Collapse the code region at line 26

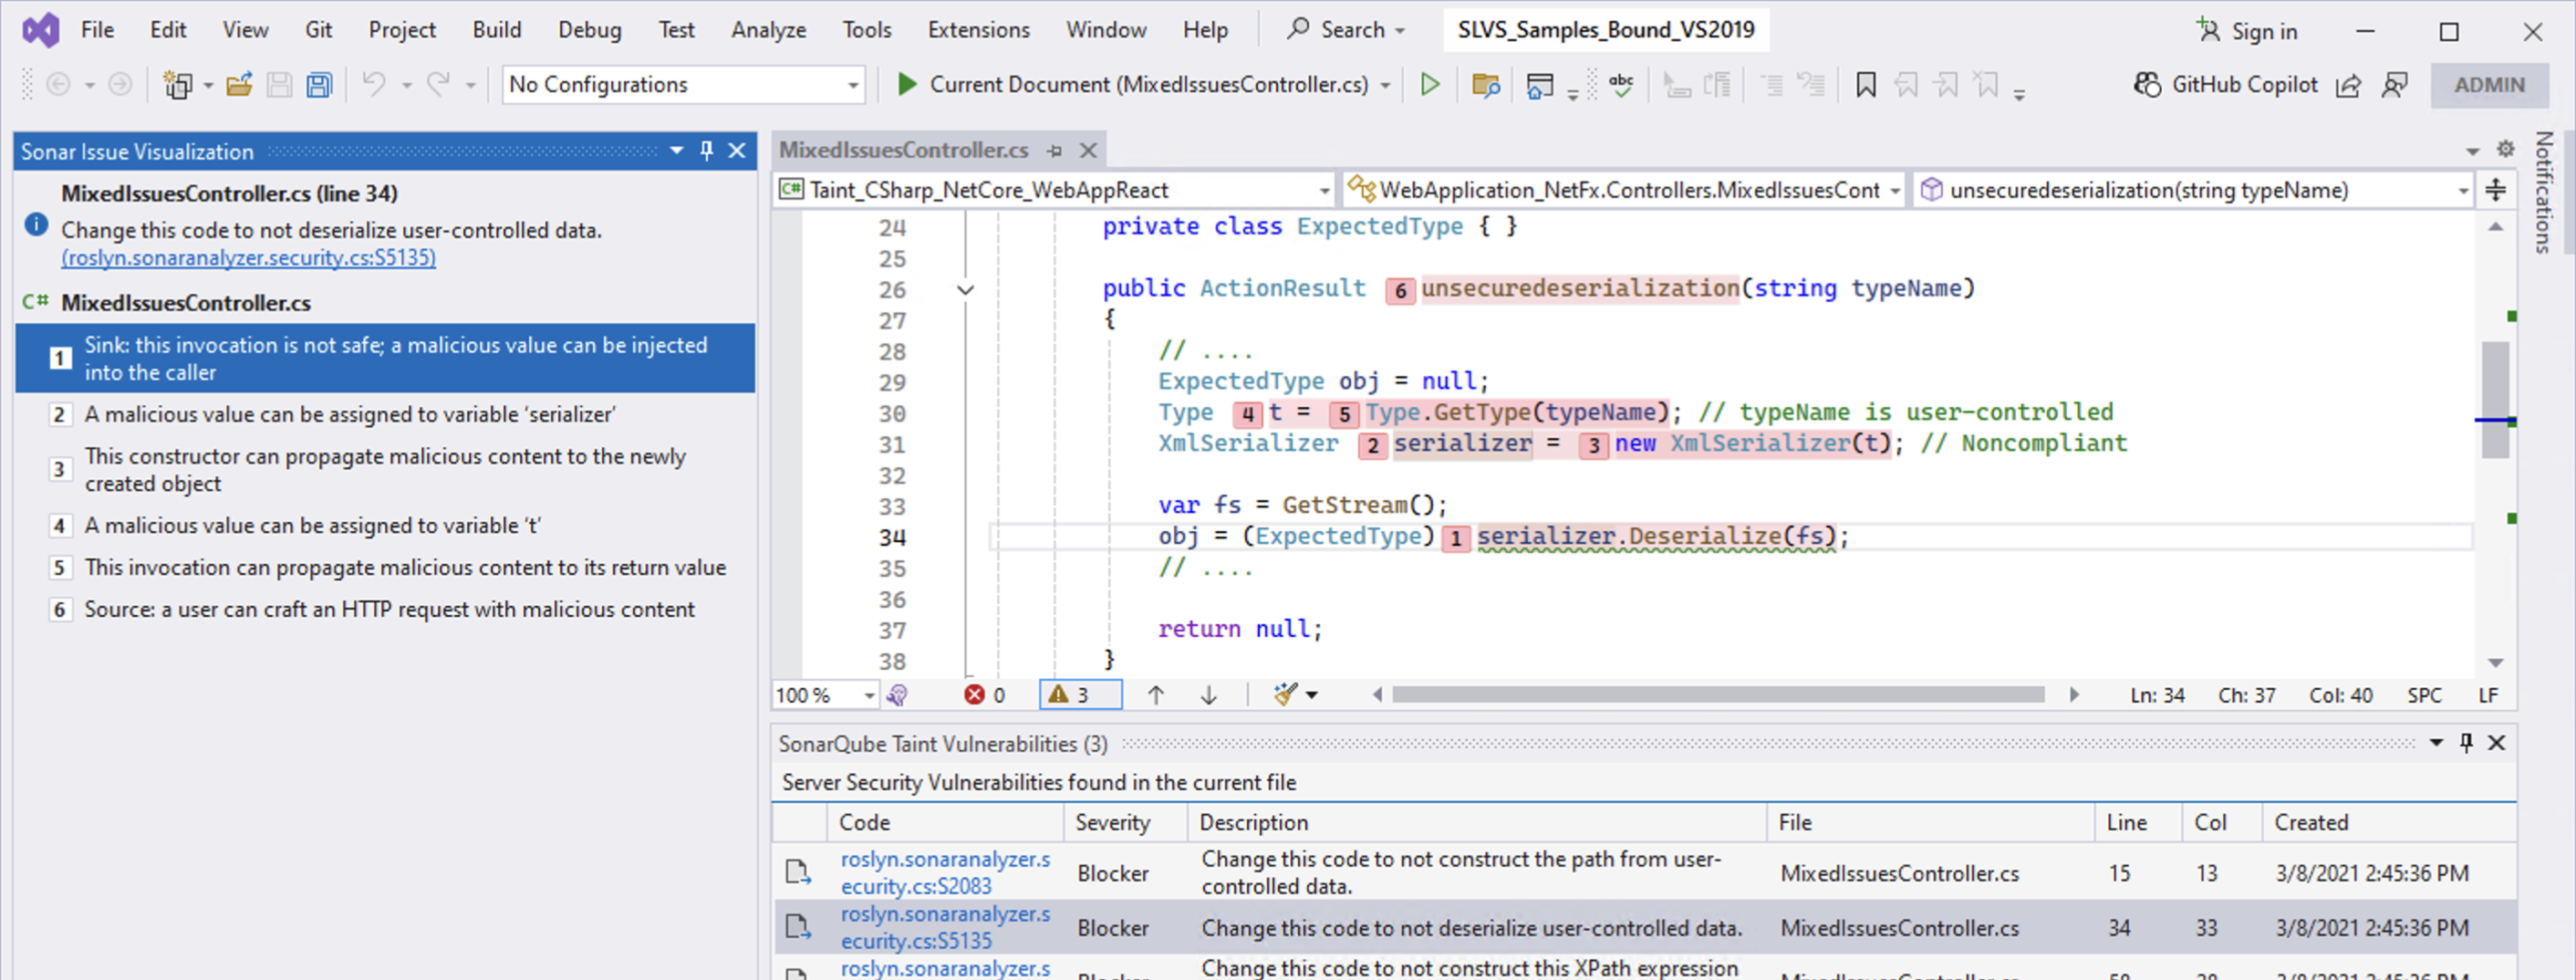[965, 289]
